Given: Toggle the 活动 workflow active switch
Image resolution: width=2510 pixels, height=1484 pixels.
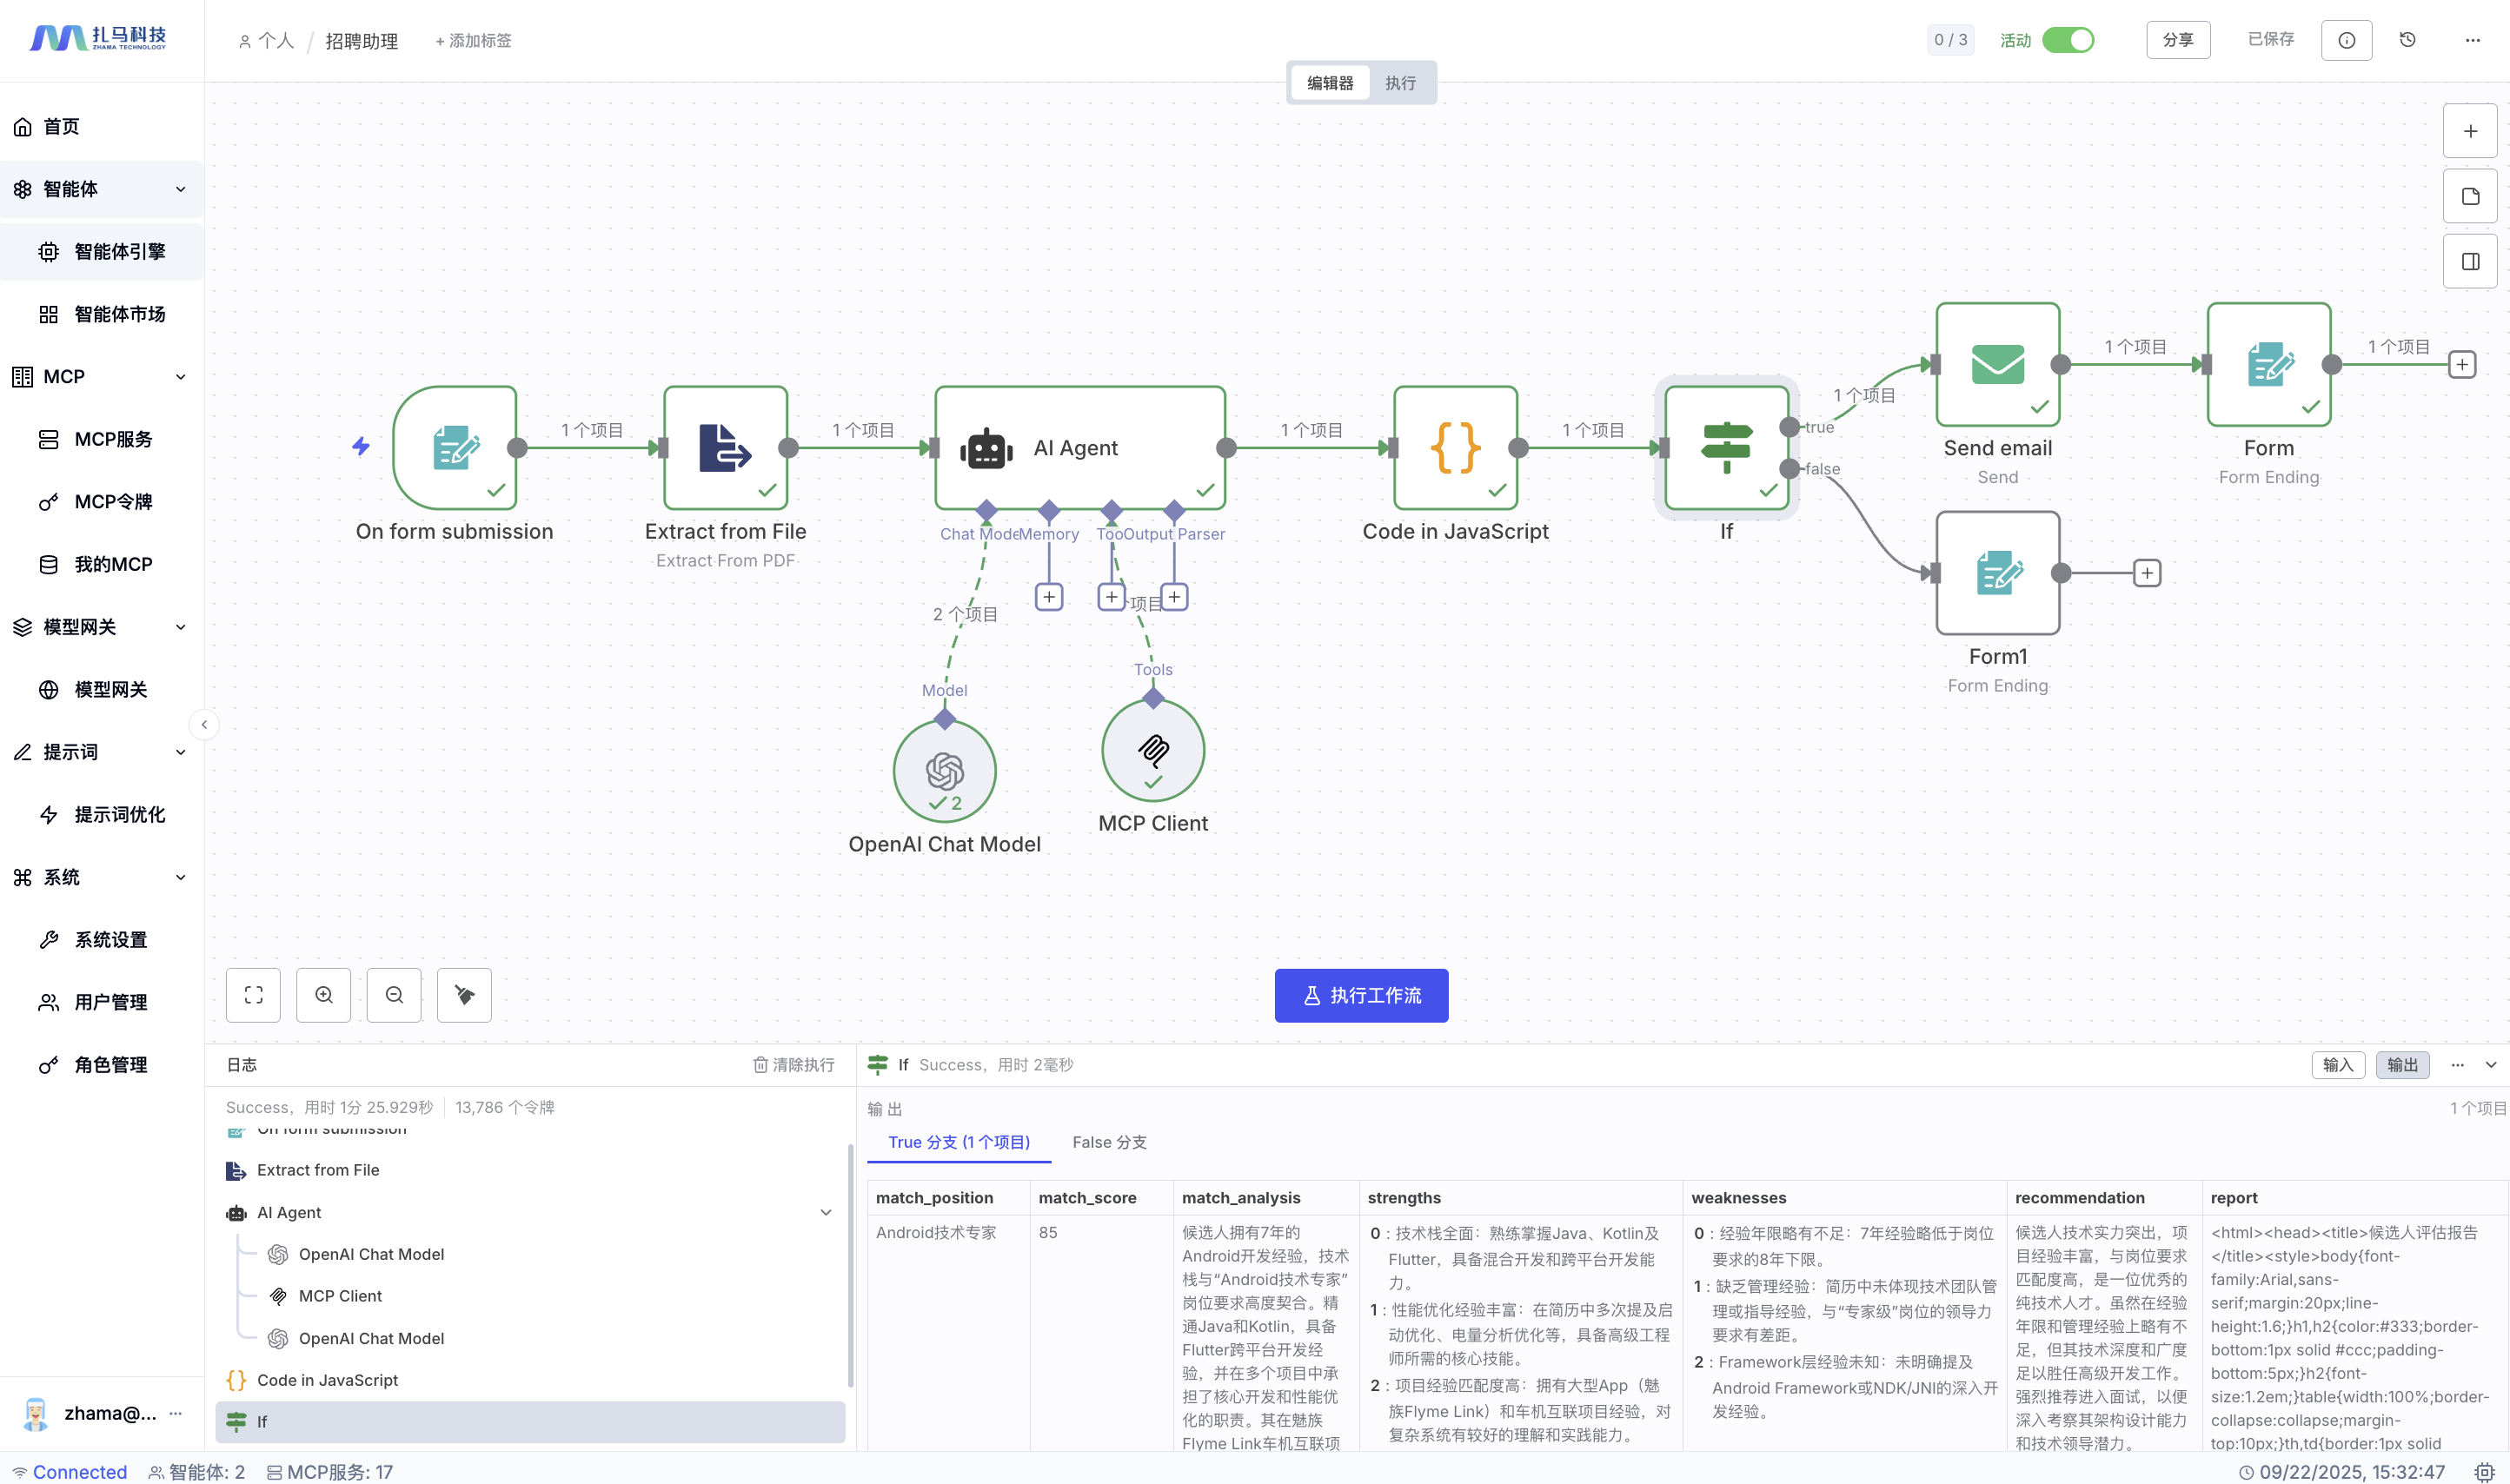Looking at the screenshot, I should [x=2067, y=40].
